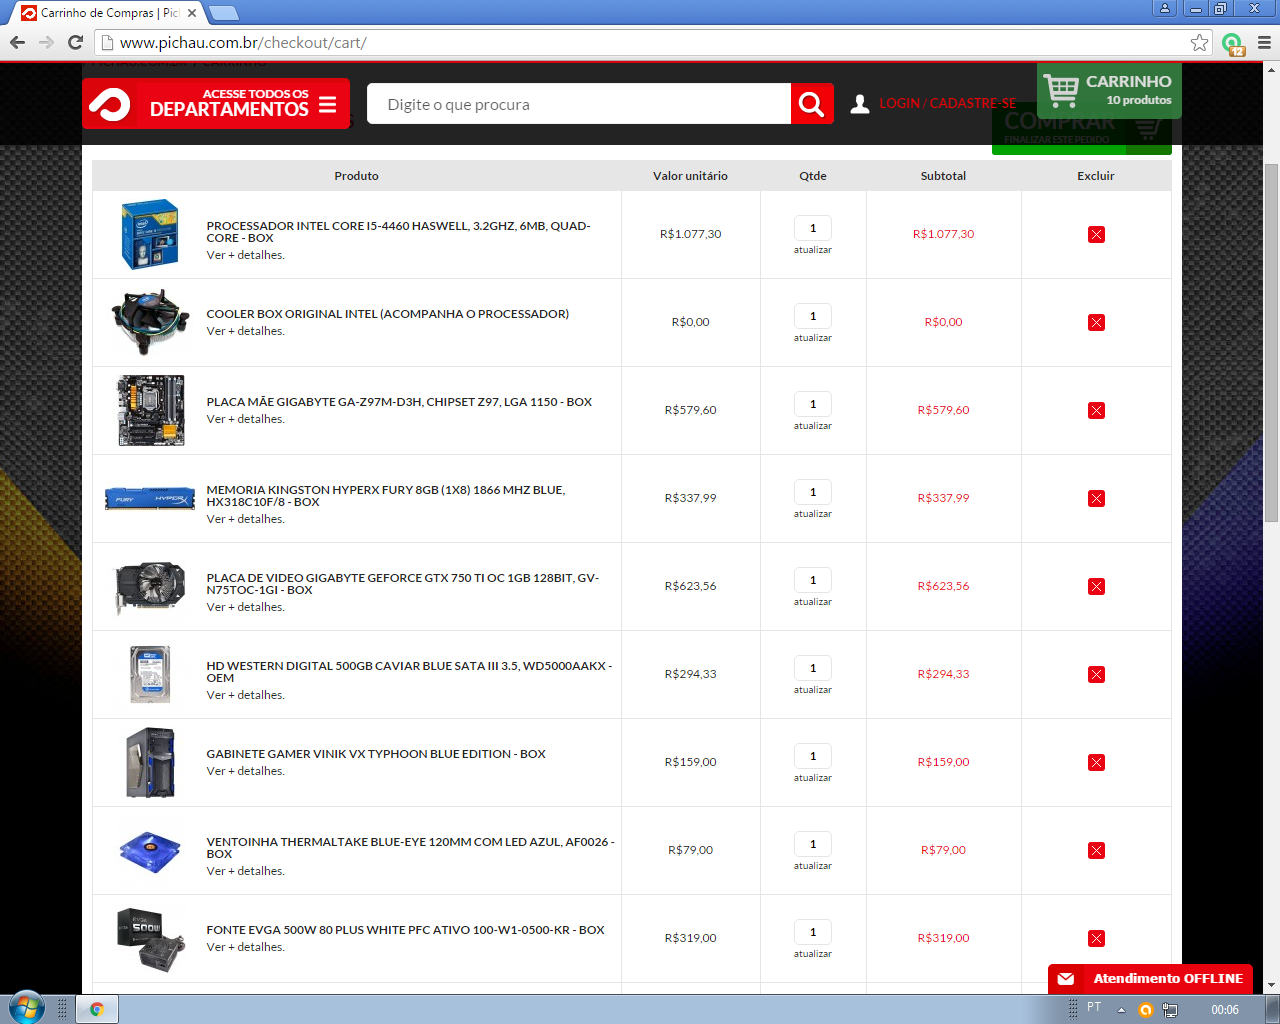Click the R$1.077,30 subtotal value
Screen dimensions: 1280x1024
(943, 234)
